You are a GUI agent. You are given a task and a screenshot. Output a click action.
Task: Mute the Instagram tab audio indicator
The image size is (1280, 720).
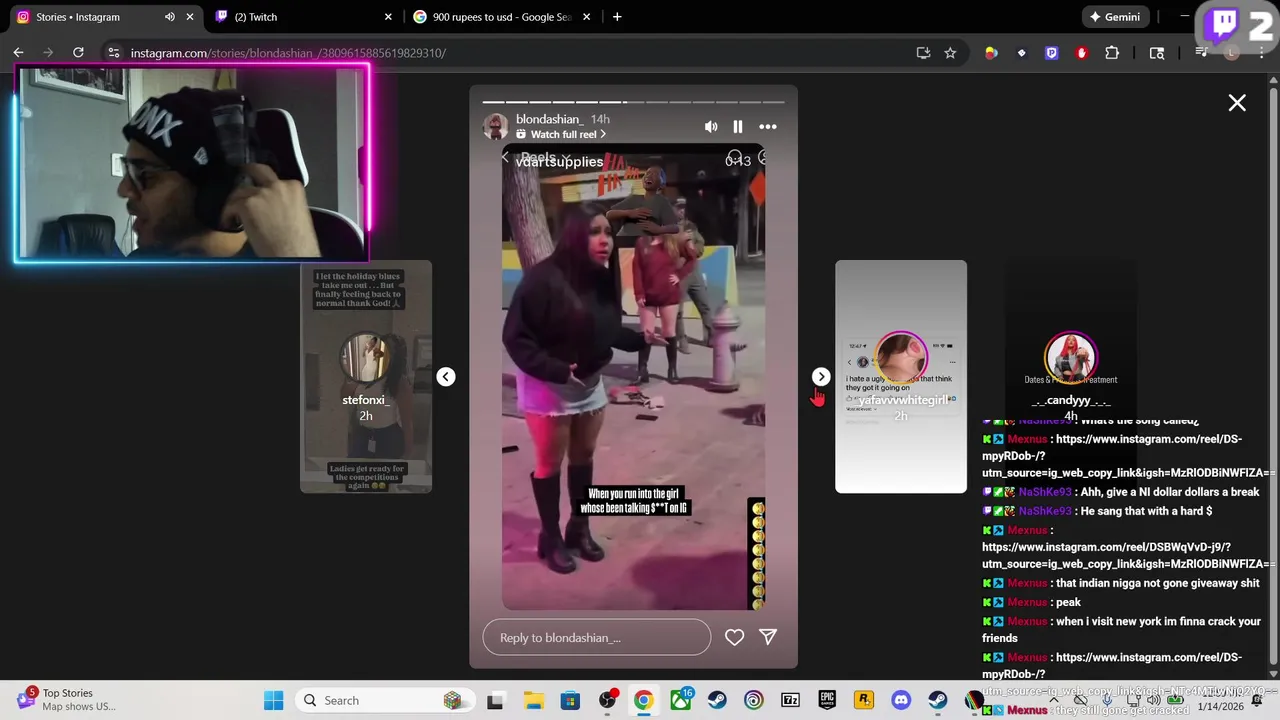click(x=170, y=17)
